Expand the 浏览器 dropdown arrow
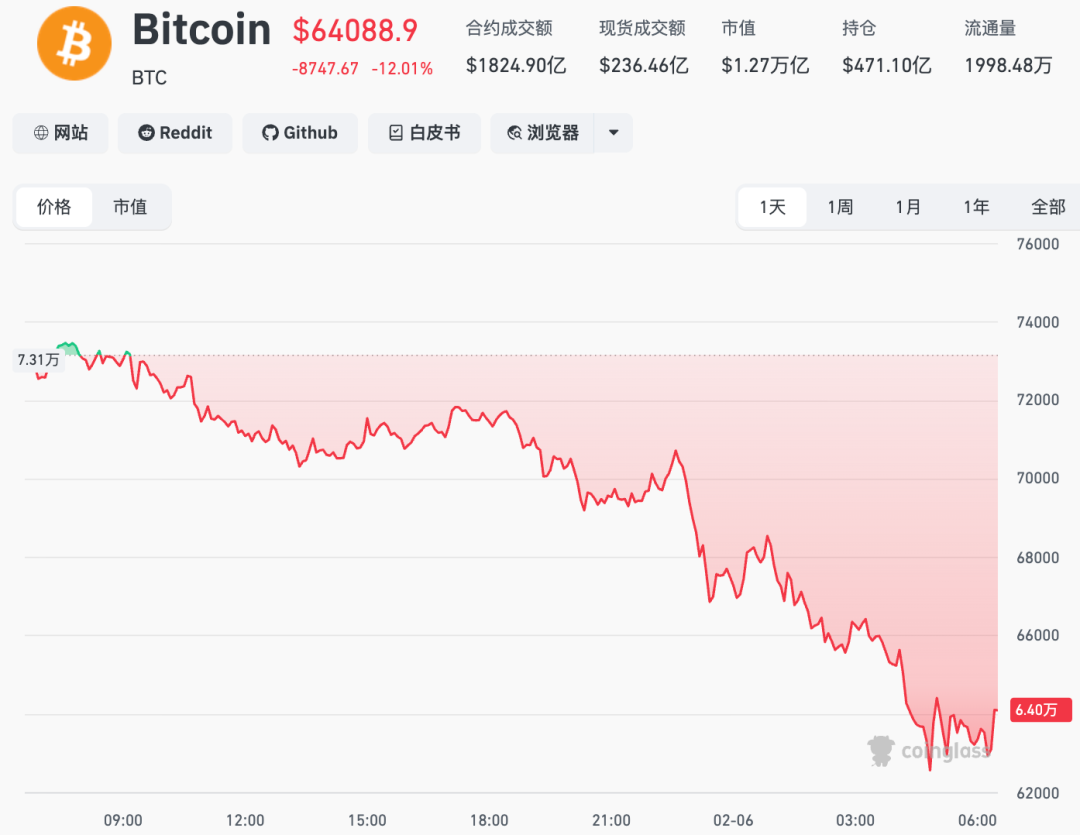 [614, 133]
